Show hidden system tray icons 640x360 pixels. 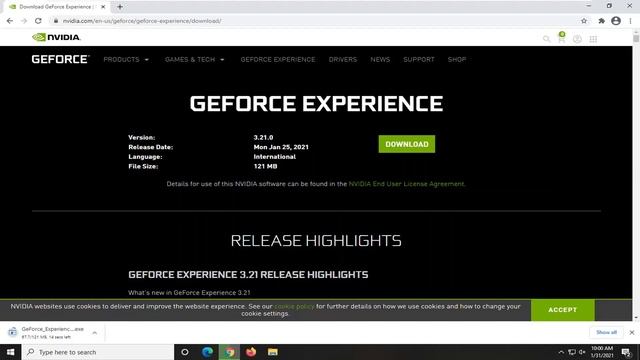tap(561, 352)
